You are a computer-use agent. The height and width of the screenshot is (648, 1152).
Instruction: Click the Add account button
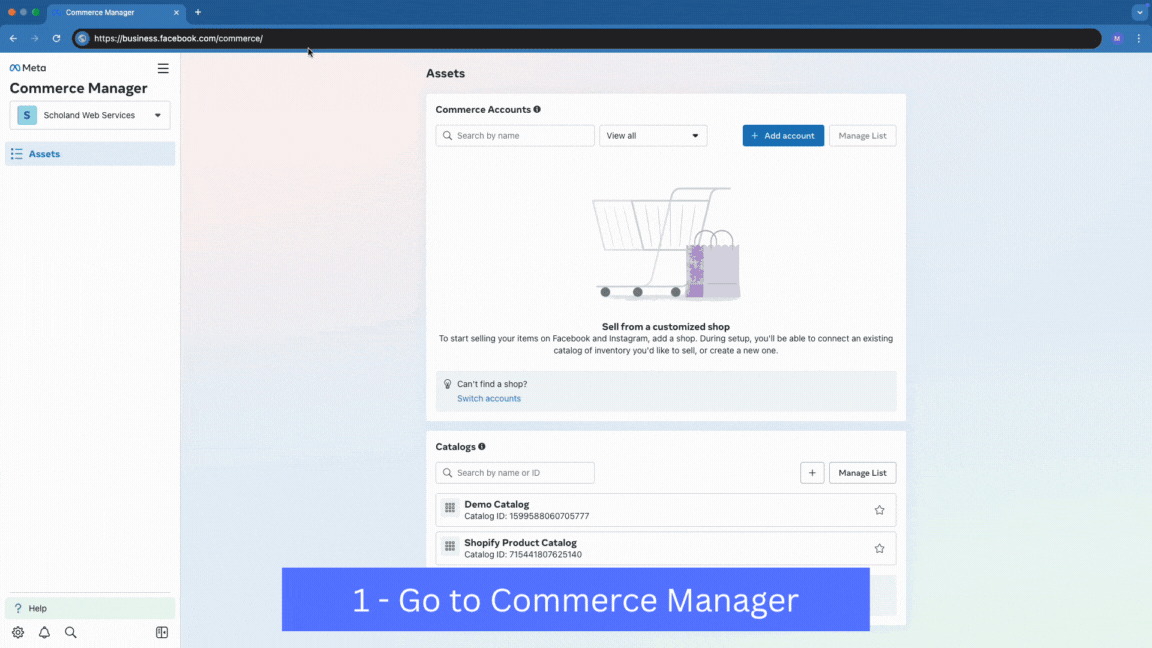(782, 136)
